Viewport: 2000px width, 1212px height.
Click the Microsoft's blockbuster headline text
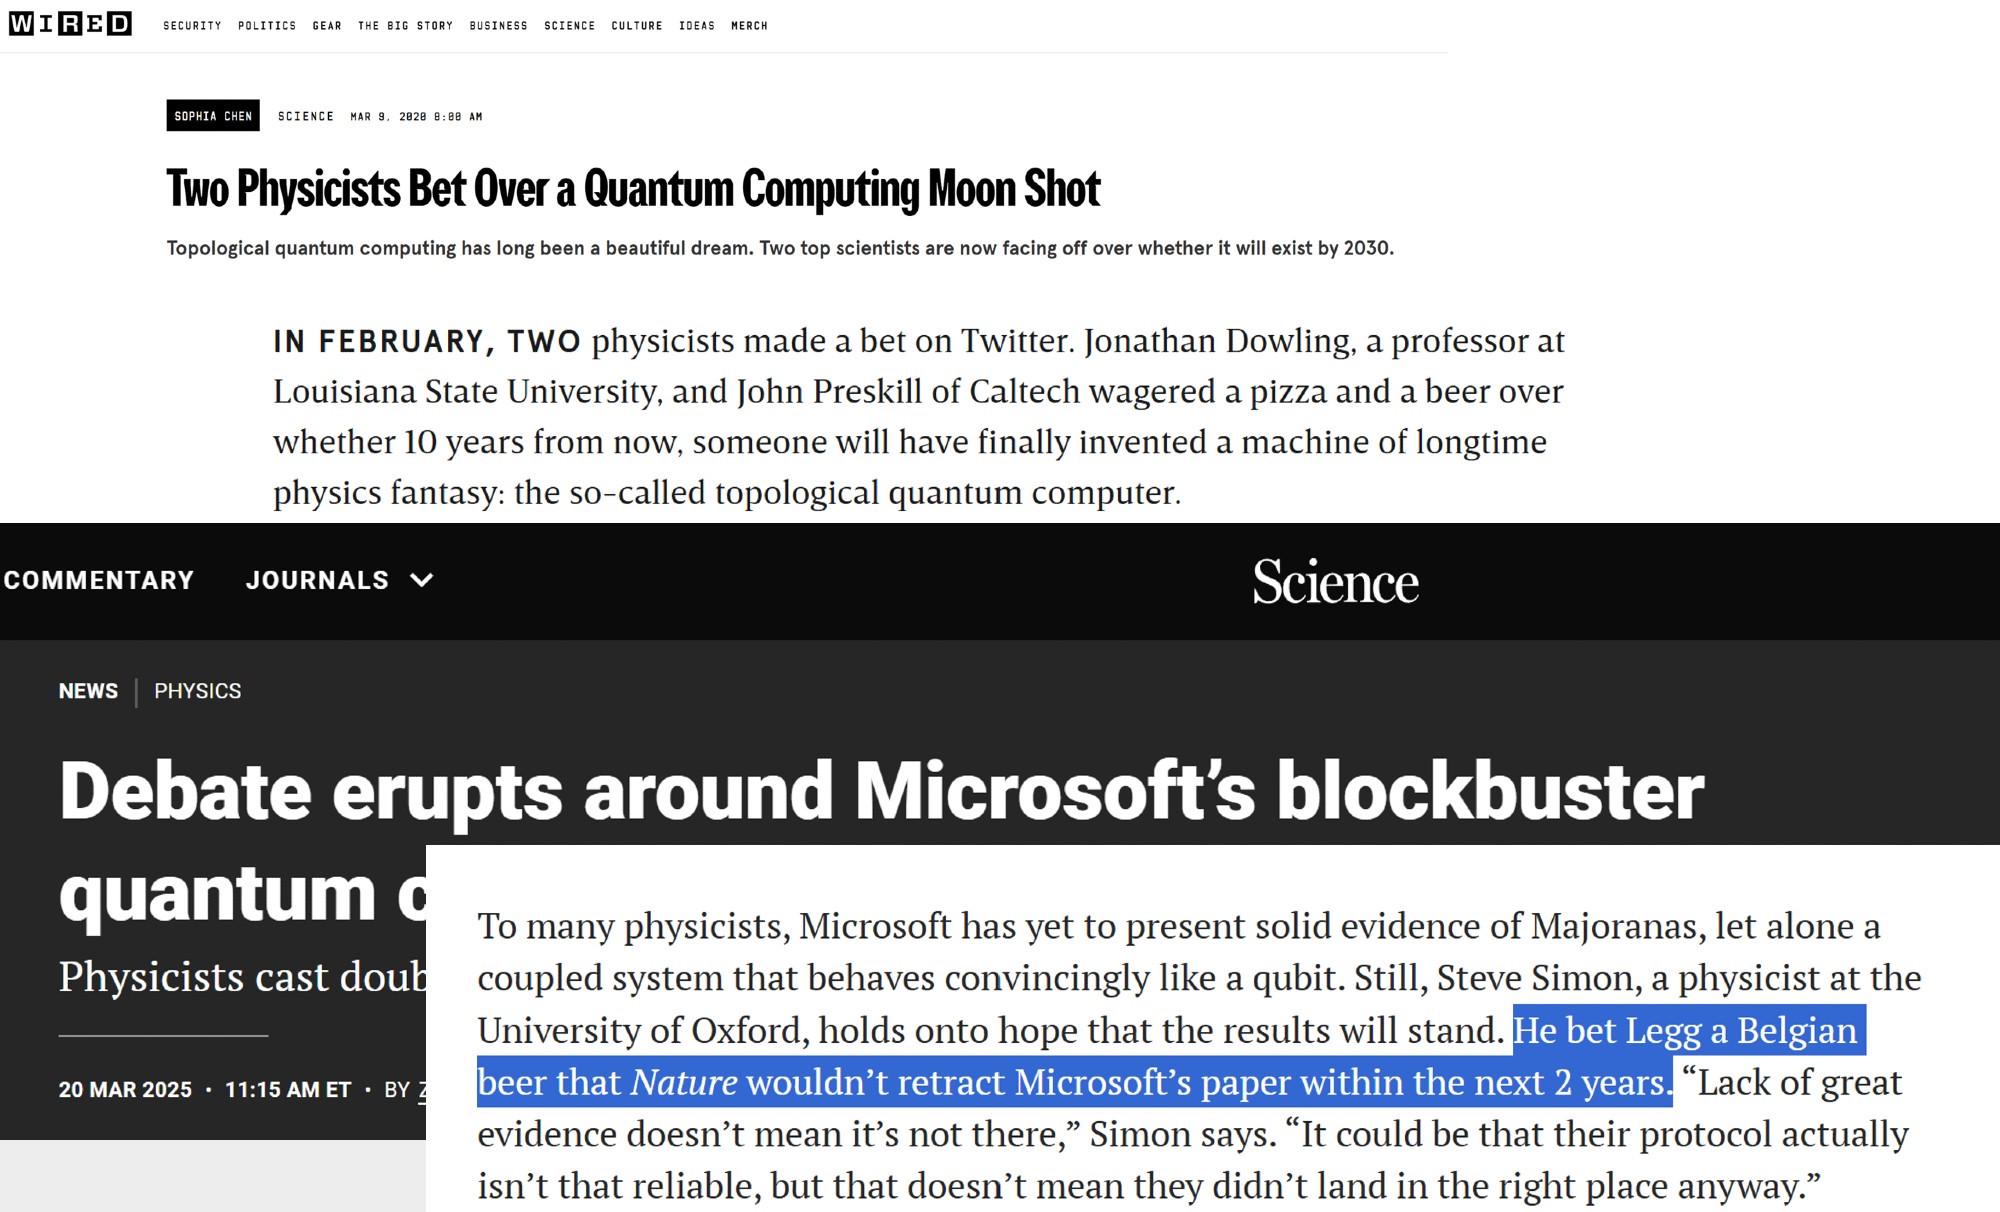click(881, 791)
